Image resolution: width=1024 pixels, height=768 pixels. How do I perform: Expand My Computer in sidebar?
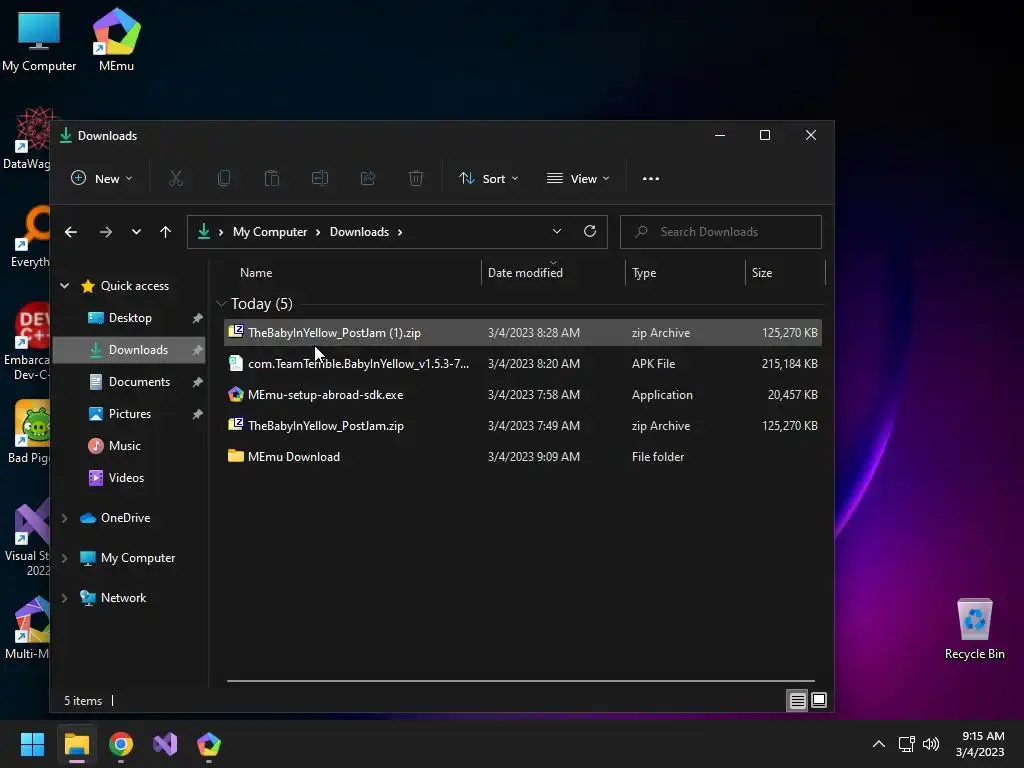click(65, 558)
